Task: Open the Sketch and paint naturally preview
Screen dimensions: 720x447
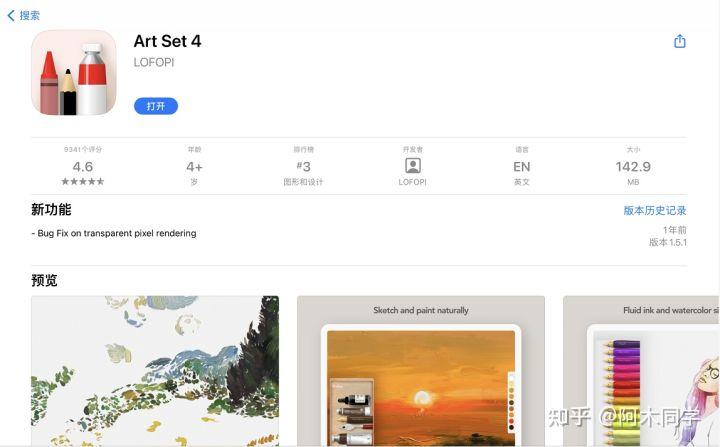Action: click(421, 371)
